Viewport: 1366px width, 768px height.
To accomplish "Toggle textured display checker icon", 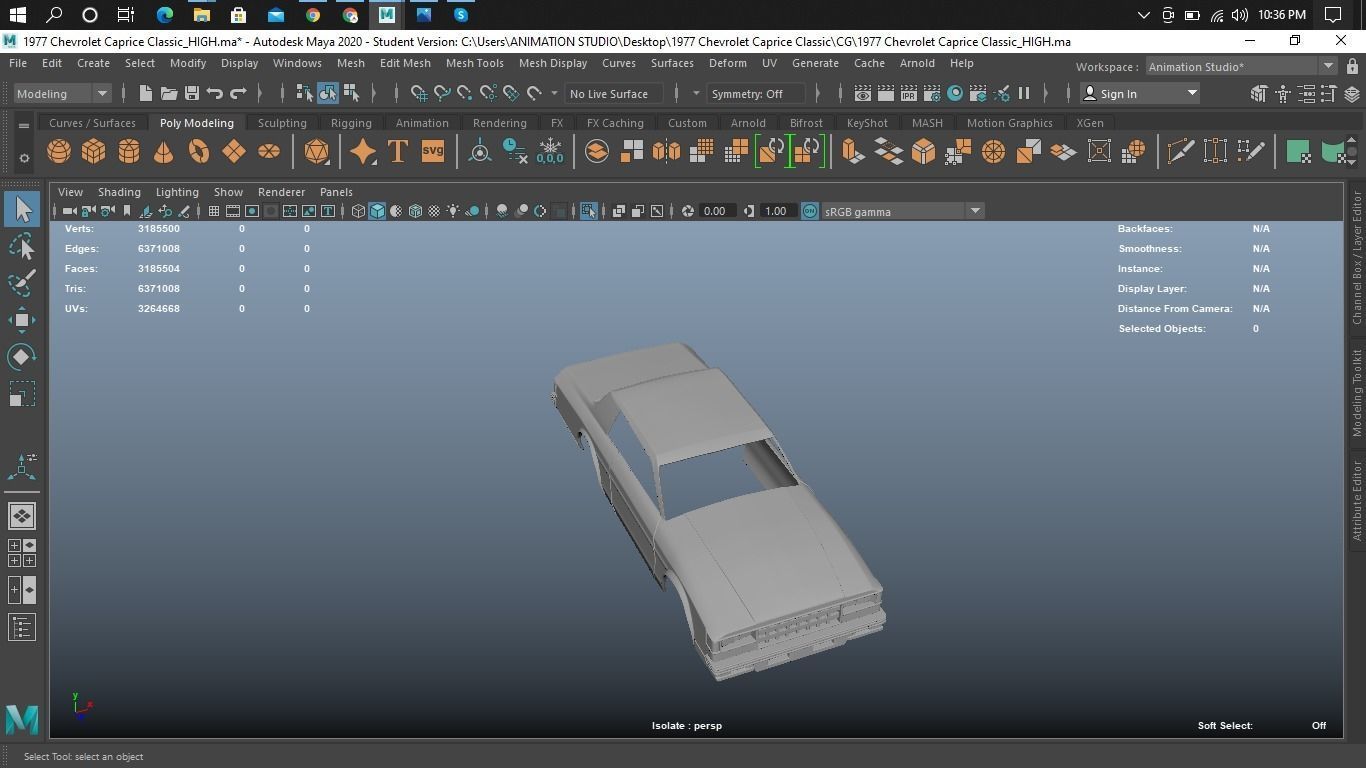I will pos(434,211).
